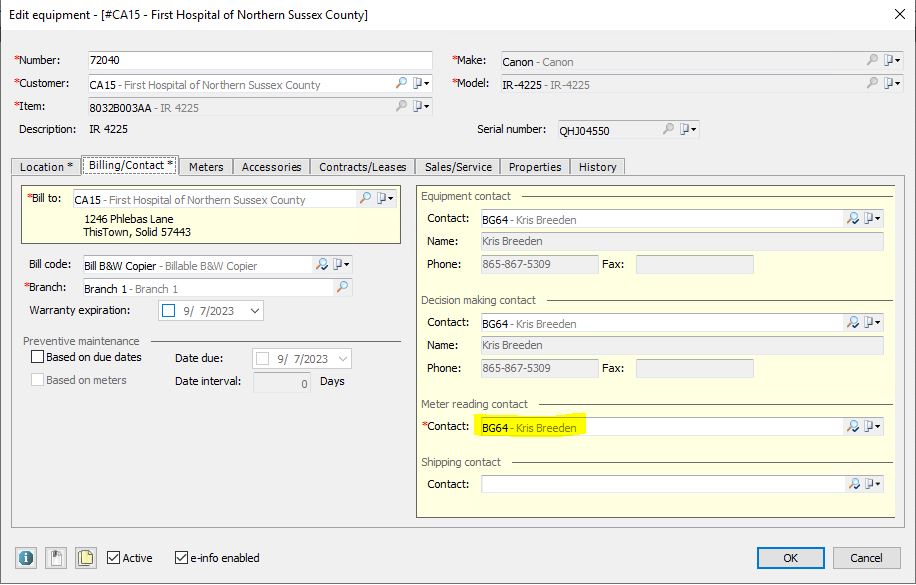
Task: Open the Make field flag dropdown
Action: pos(891,60)
